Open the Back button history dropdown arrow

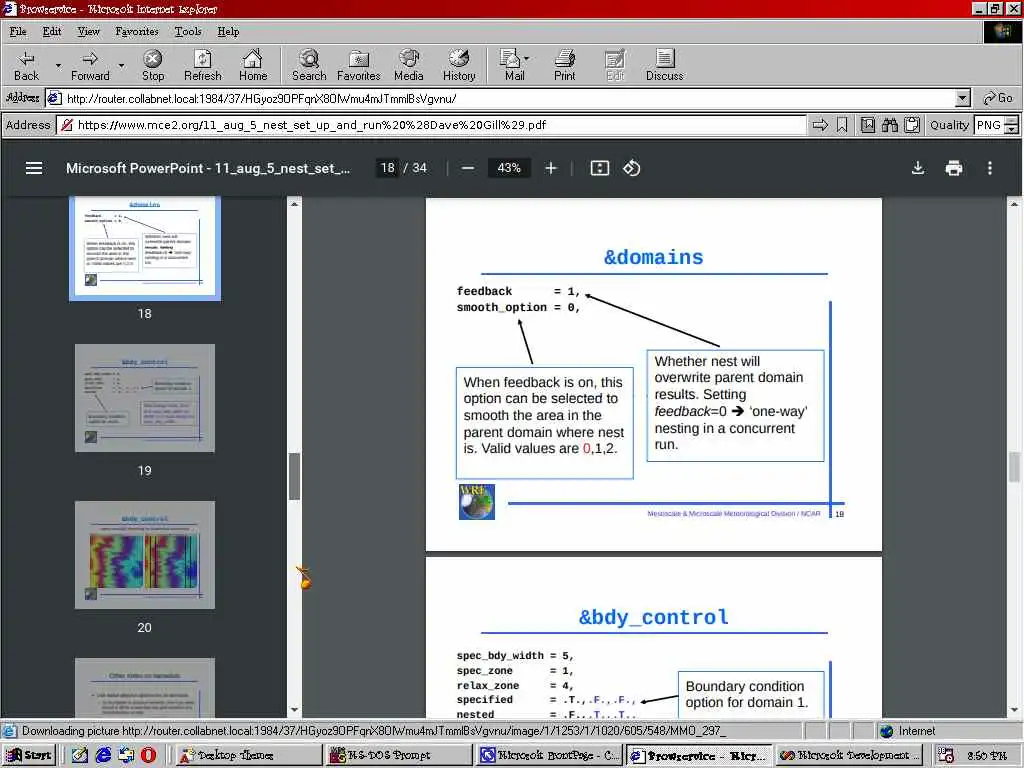click(57, 65)
